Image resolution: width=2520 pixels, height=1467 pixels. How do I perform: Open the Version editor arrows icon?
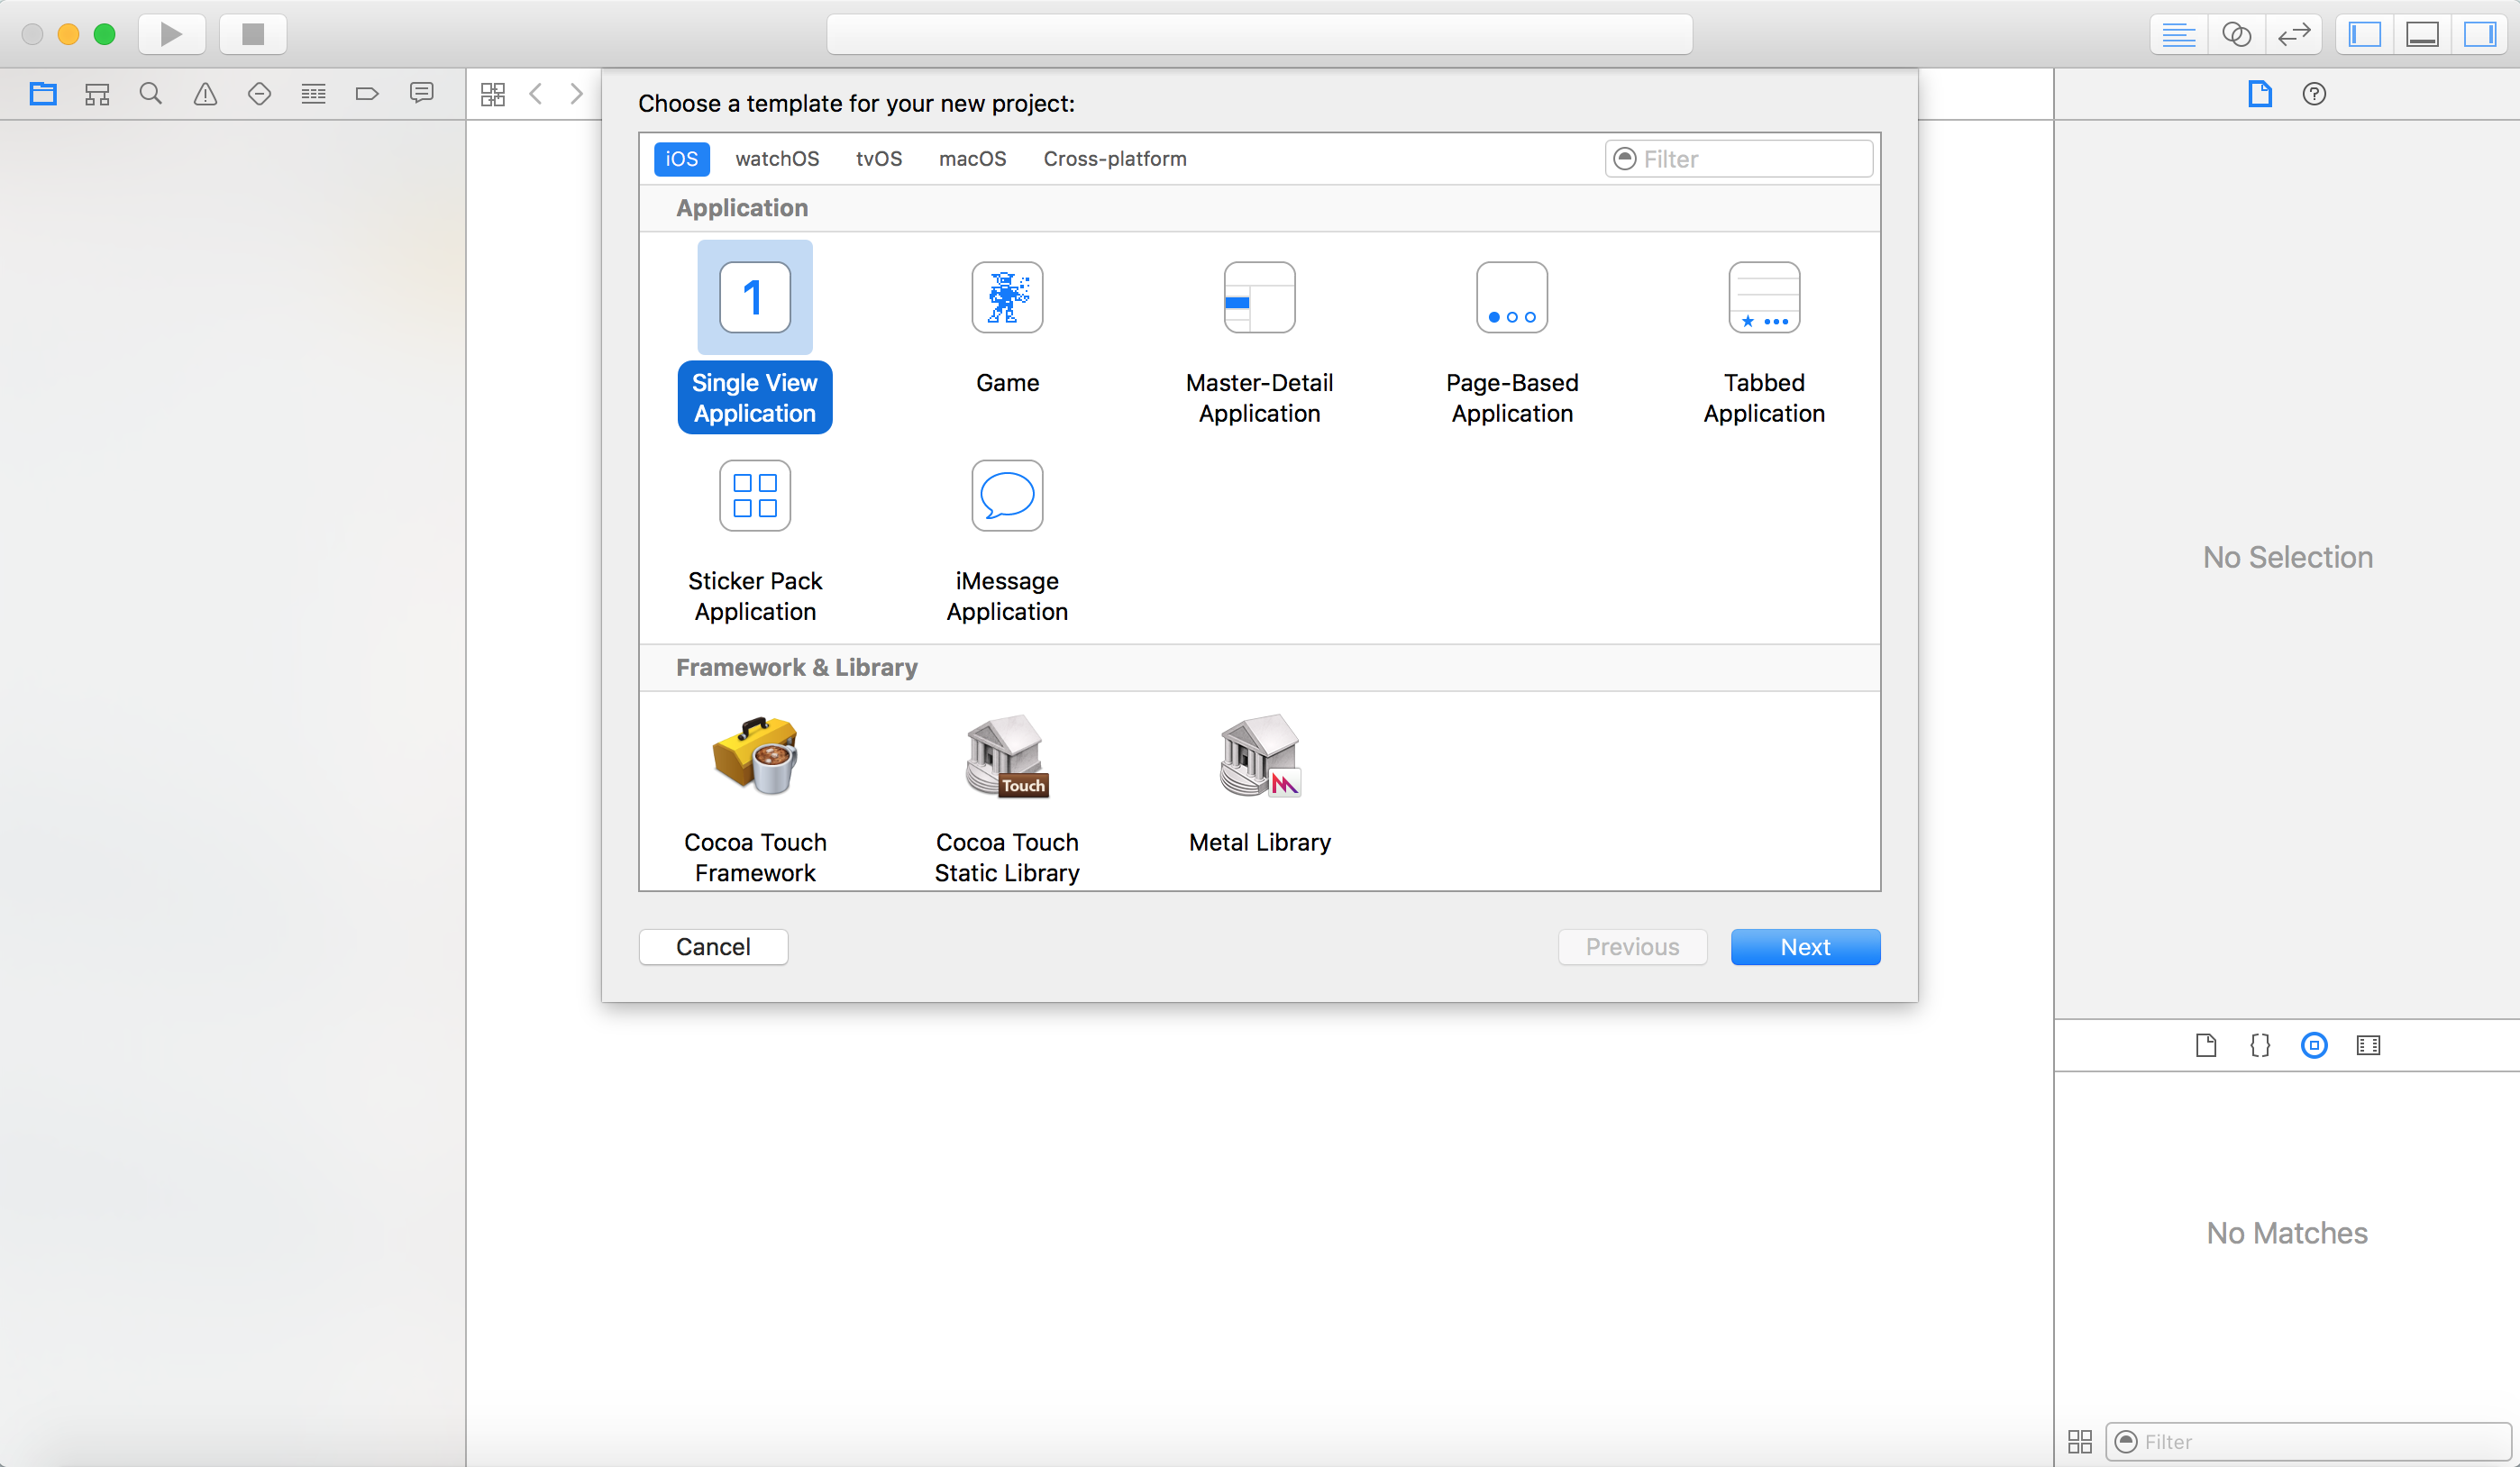click(2293, 33)
